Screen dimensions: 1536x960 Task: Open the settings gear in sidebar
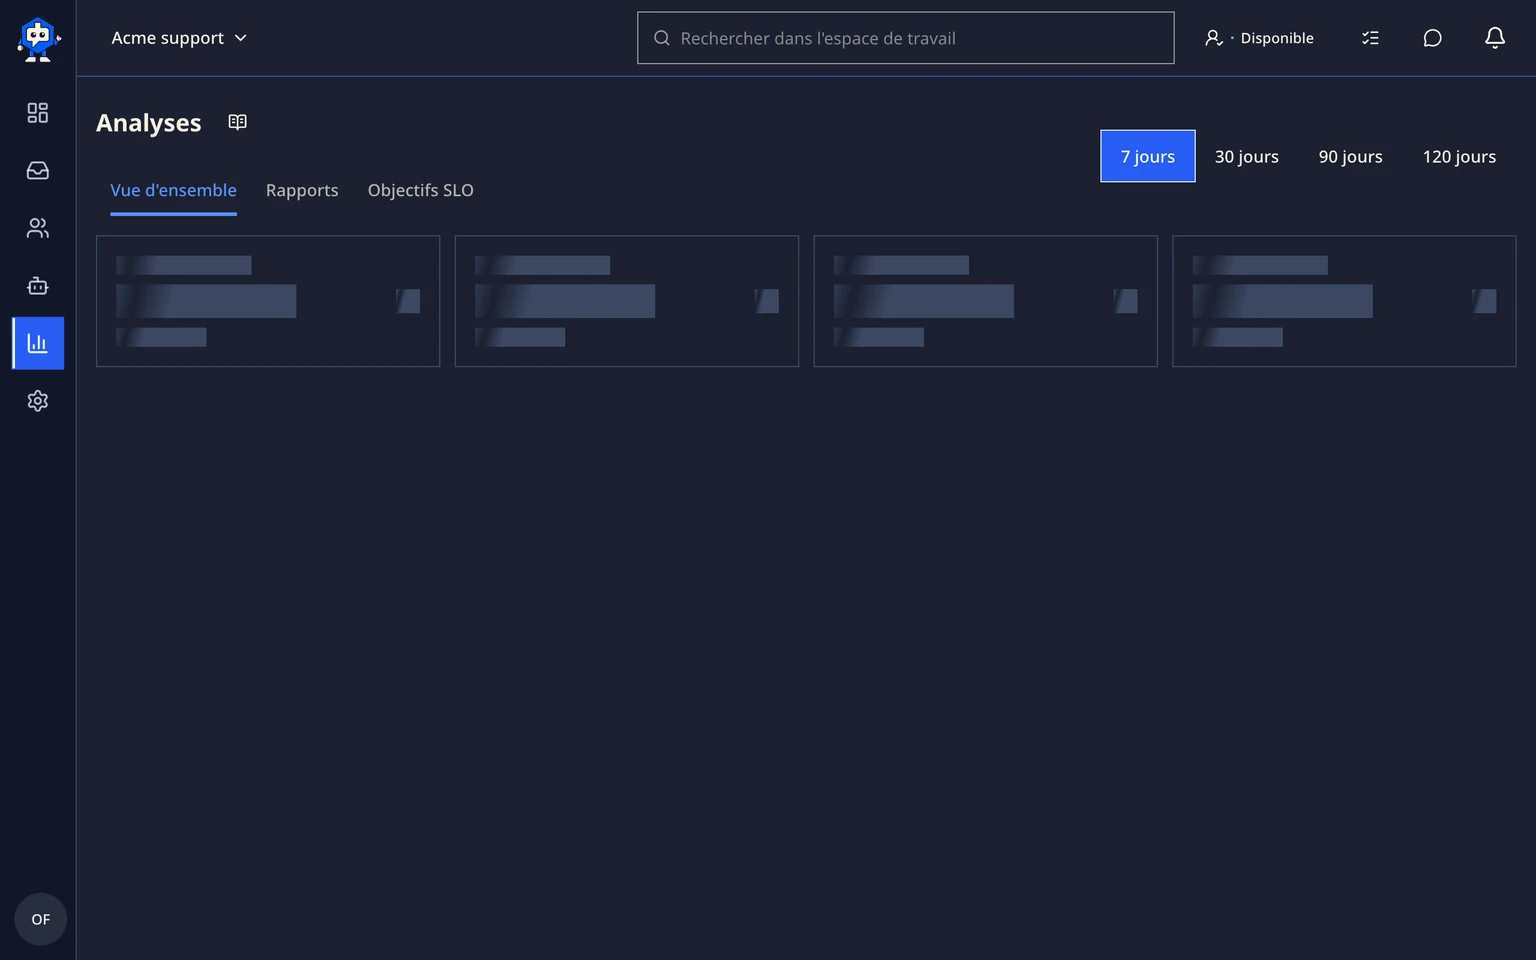[x=38, y=401]
